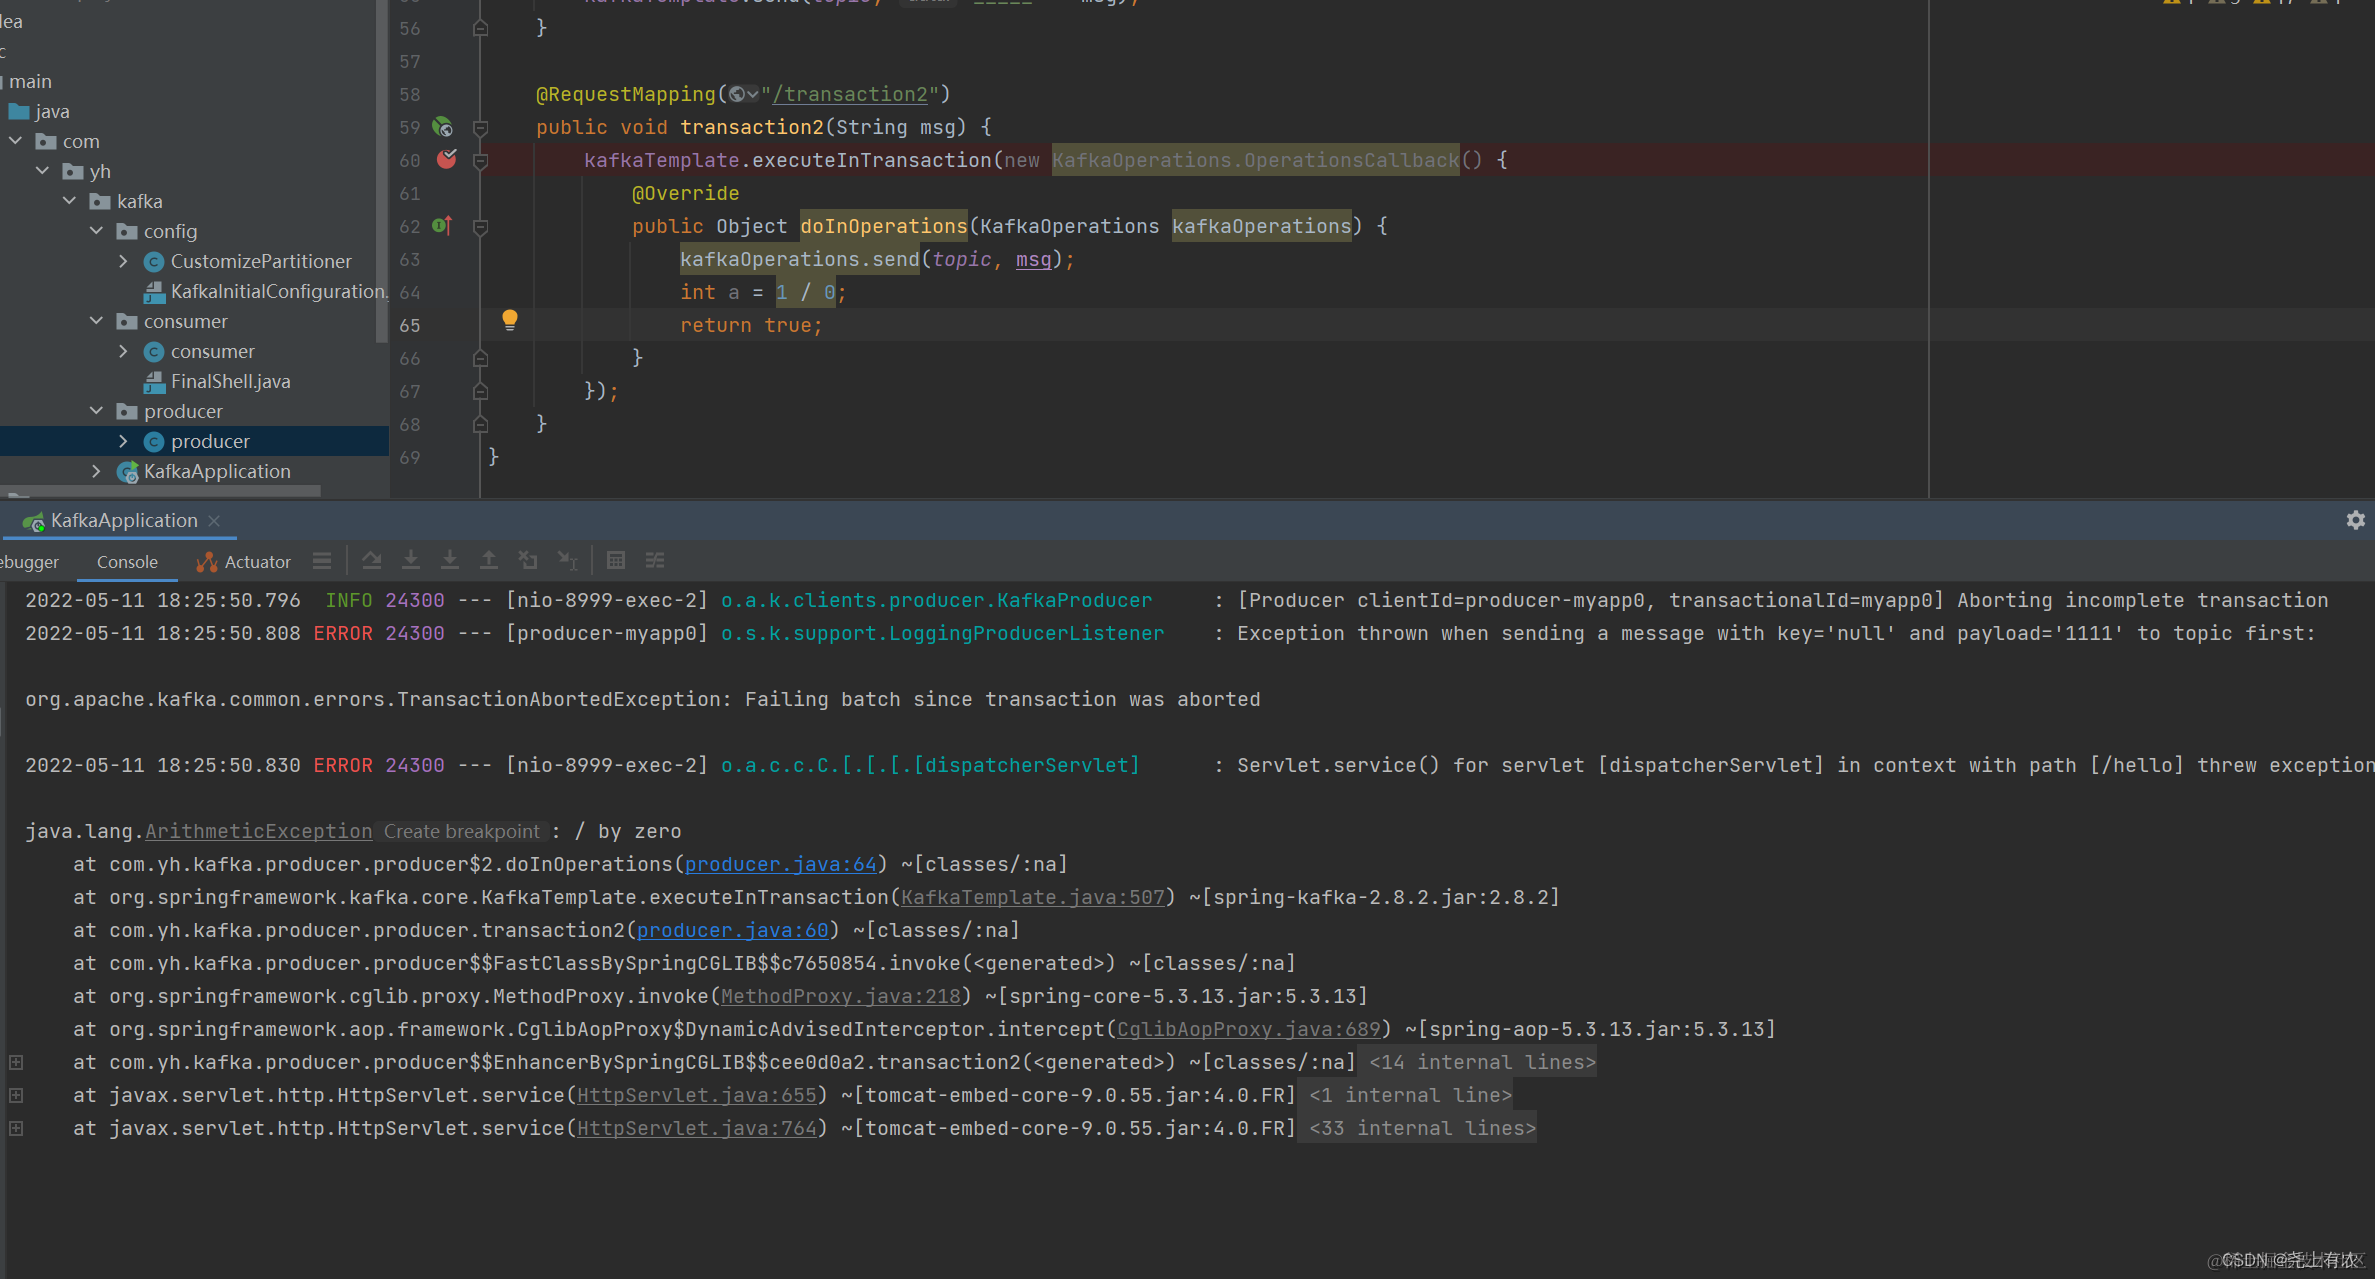Click the Evaluate Expression calculator icon
The image size is (2375, 1279).
[616, 561]
